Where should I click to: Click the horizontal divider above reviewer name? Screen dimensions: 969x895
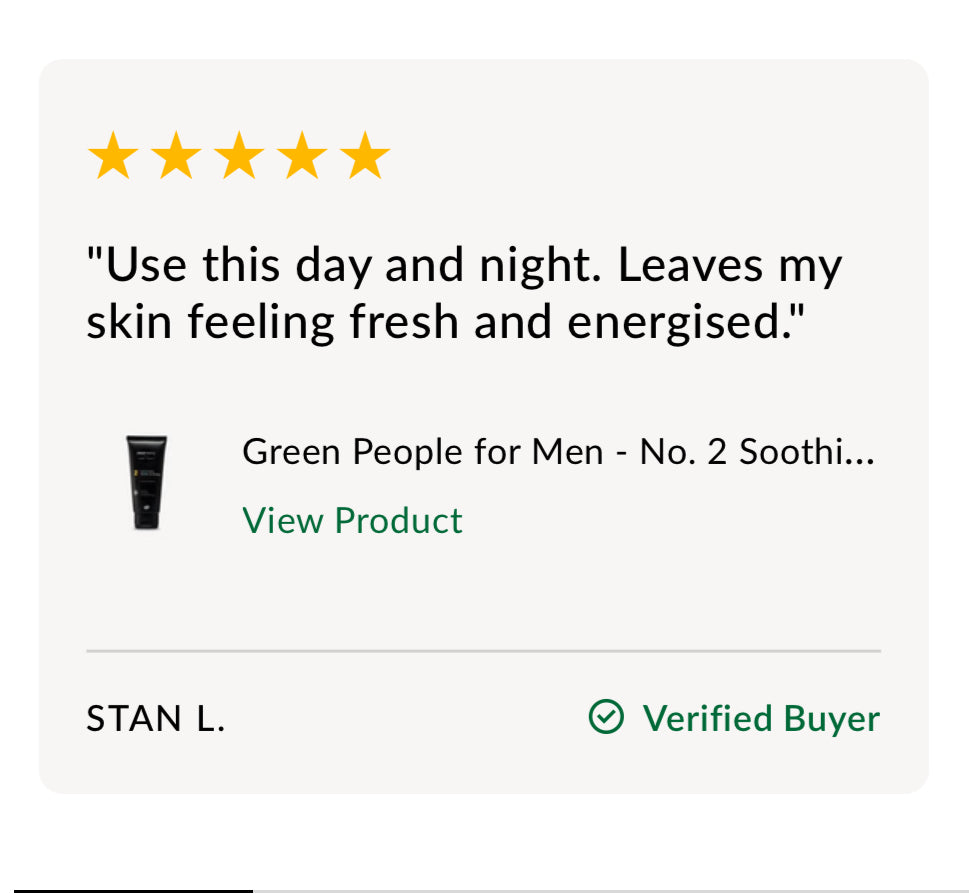click(483, 651)
